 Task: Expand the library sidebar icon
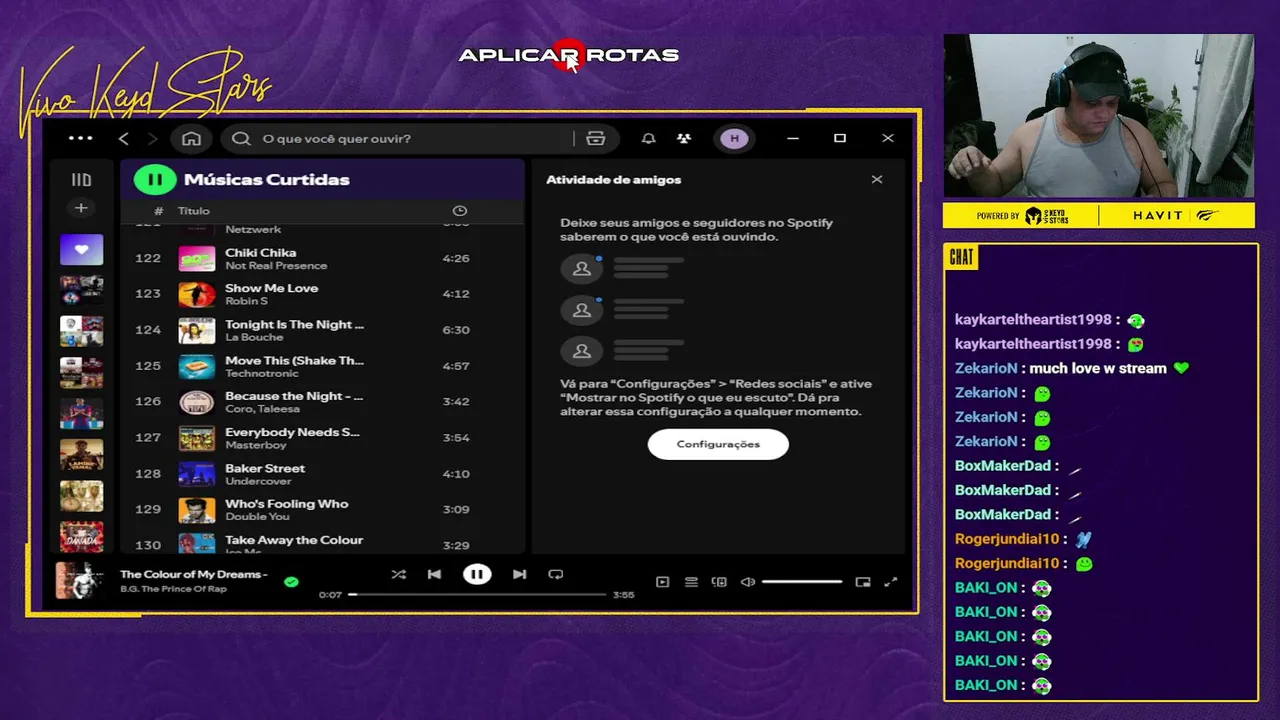tap(81, 180)
